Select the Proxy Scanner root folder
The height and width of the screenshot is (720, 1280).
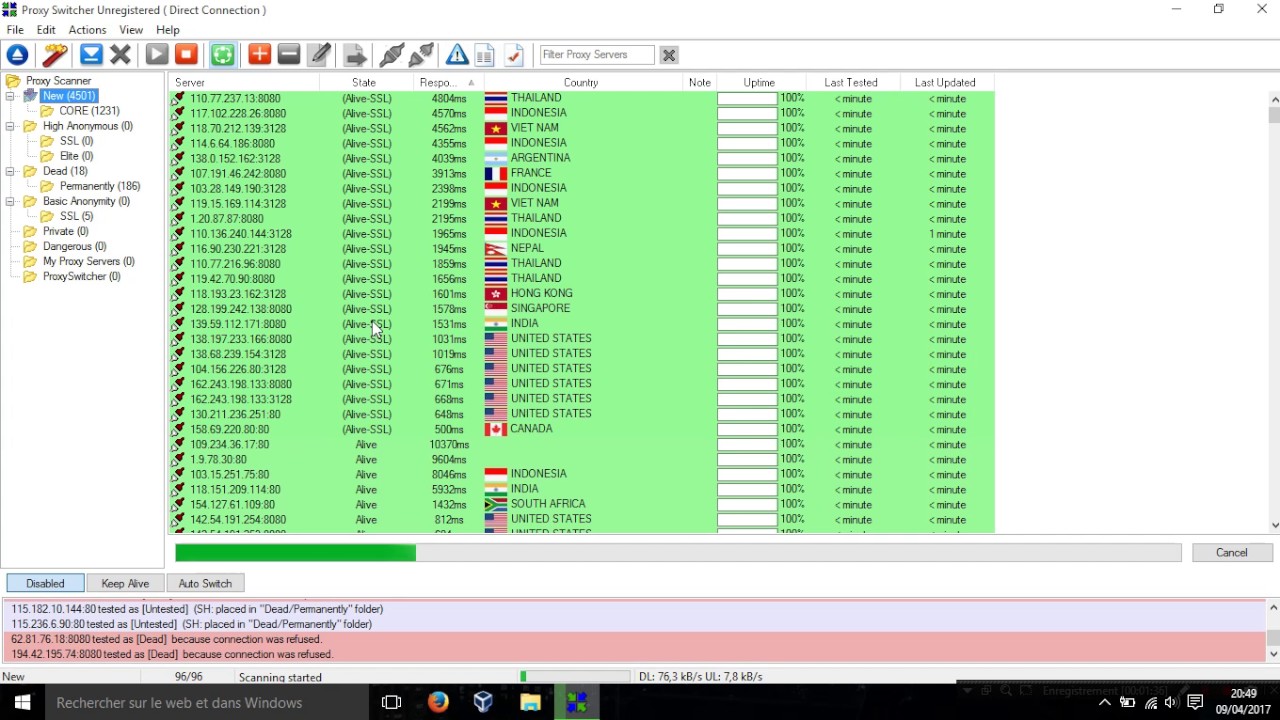coord(58,81)
